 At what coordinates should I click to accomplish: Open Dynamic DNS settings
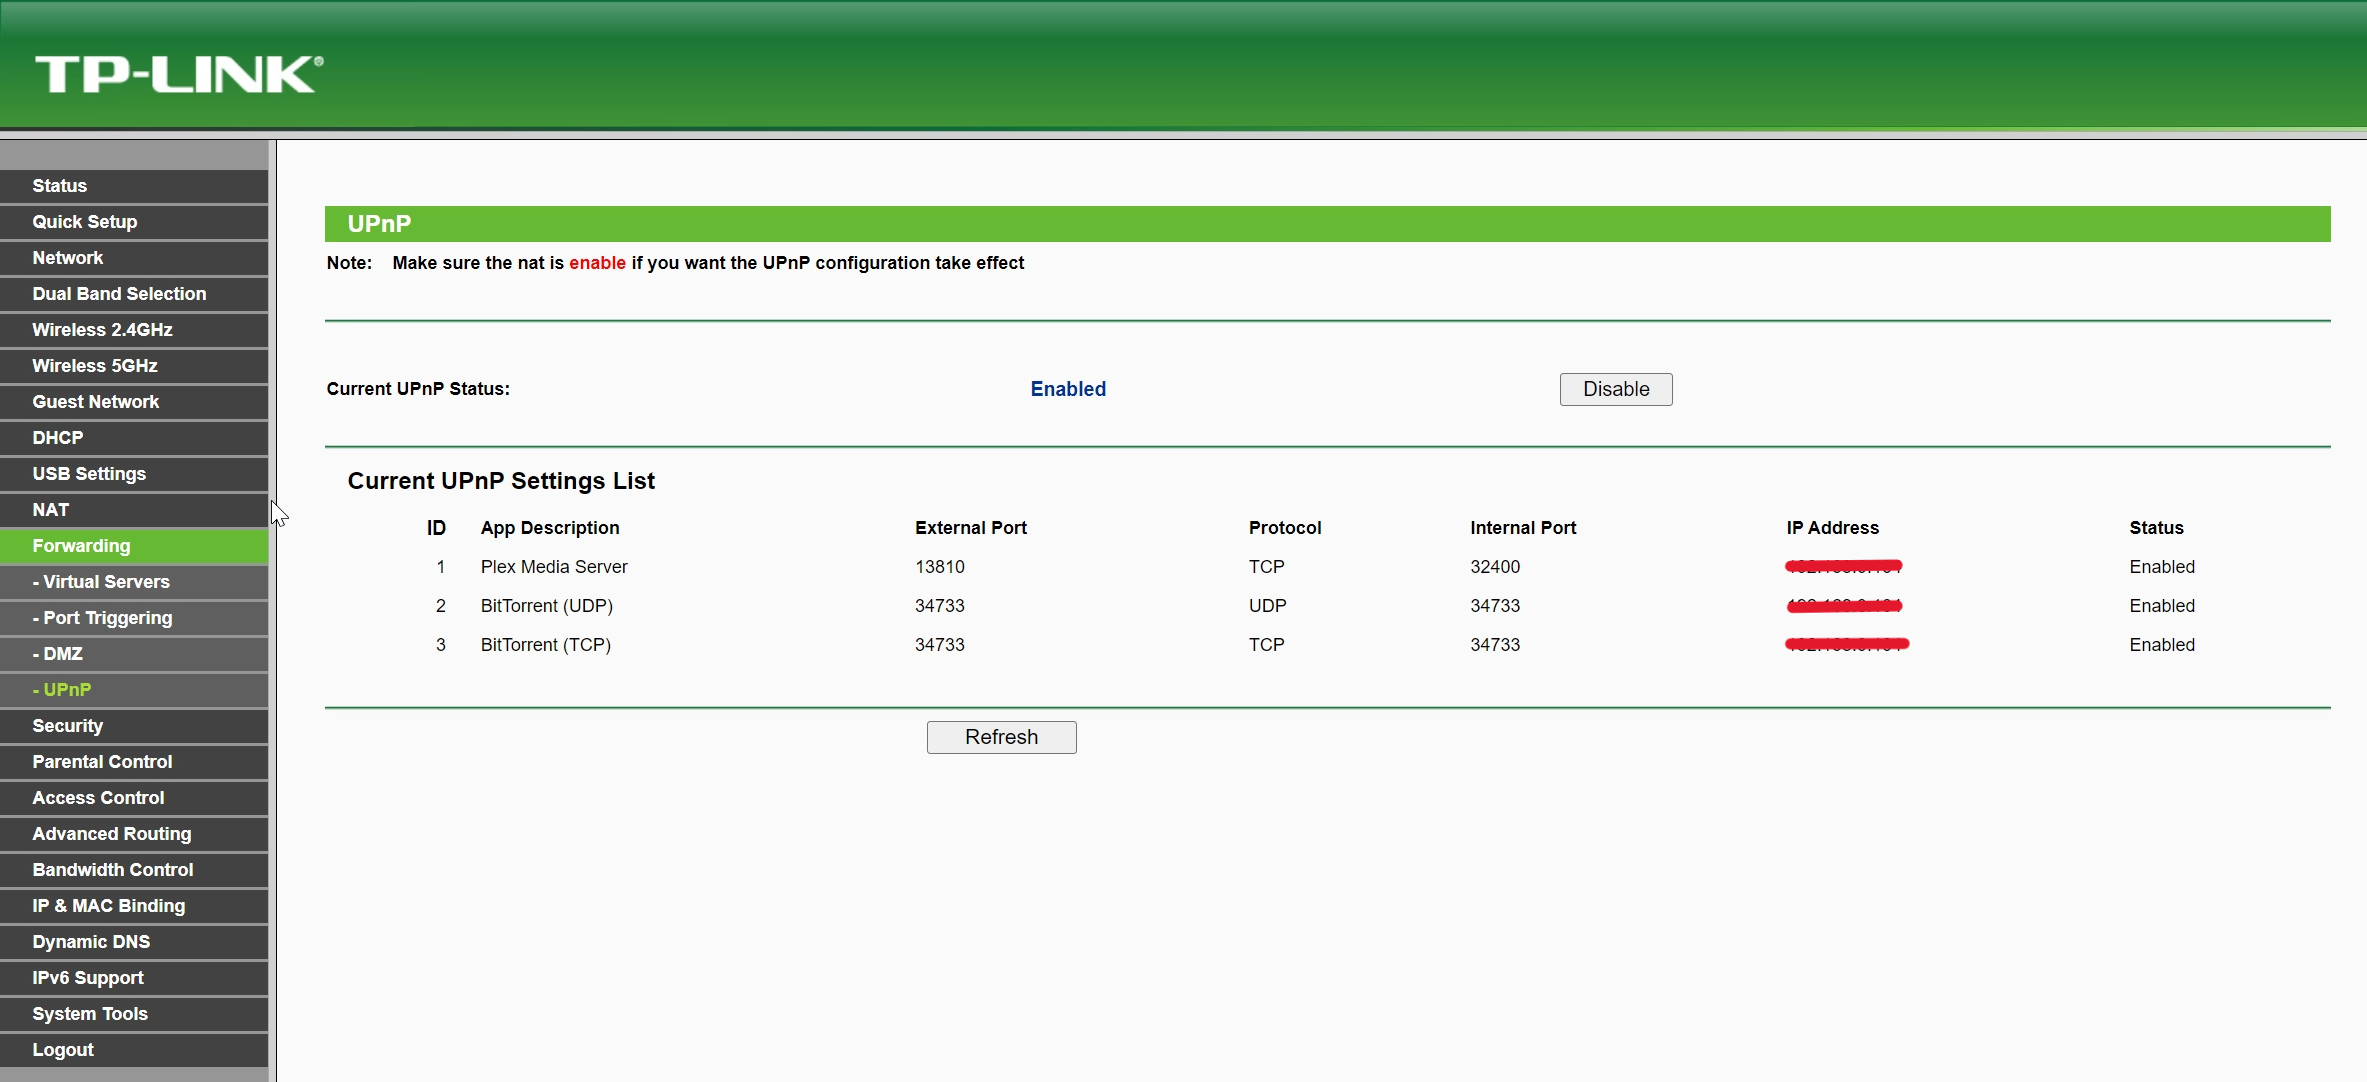pos(134,942)
